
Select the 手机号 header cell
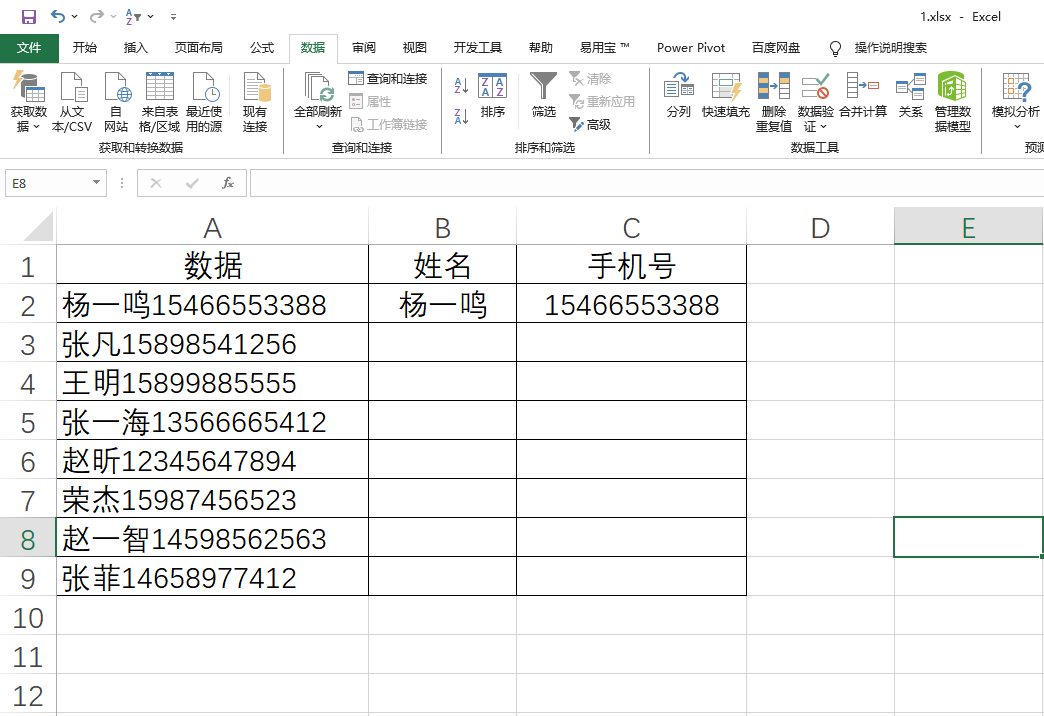click(631, 265)
